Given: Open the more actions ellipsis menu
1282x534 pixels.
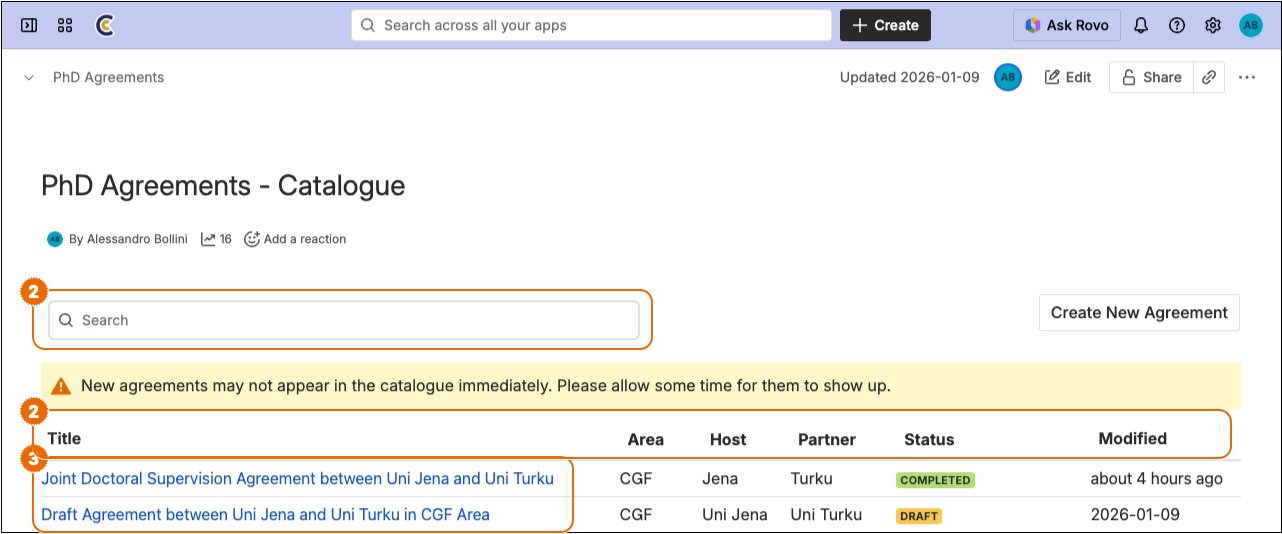Looking at the screenshot, I should coord(1247,77).
